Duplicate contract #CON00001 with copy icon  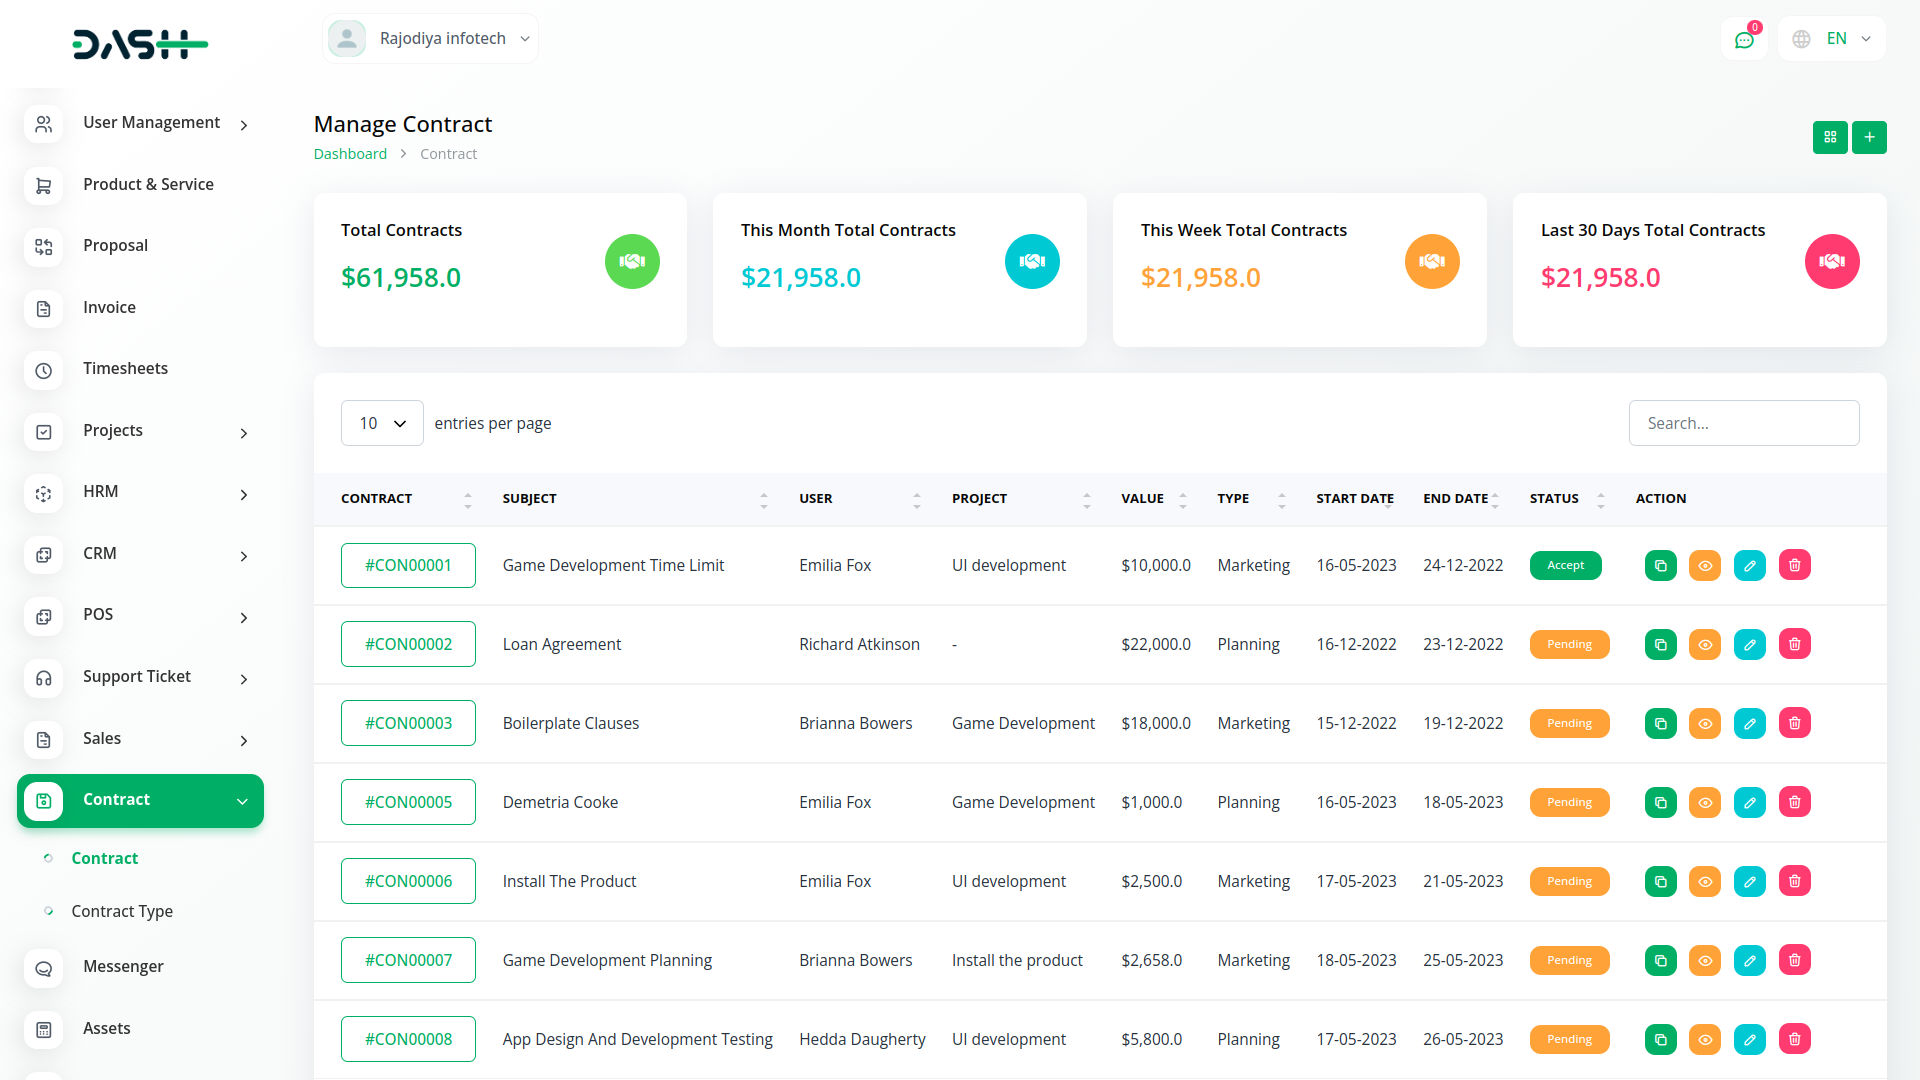(1660, 566)
